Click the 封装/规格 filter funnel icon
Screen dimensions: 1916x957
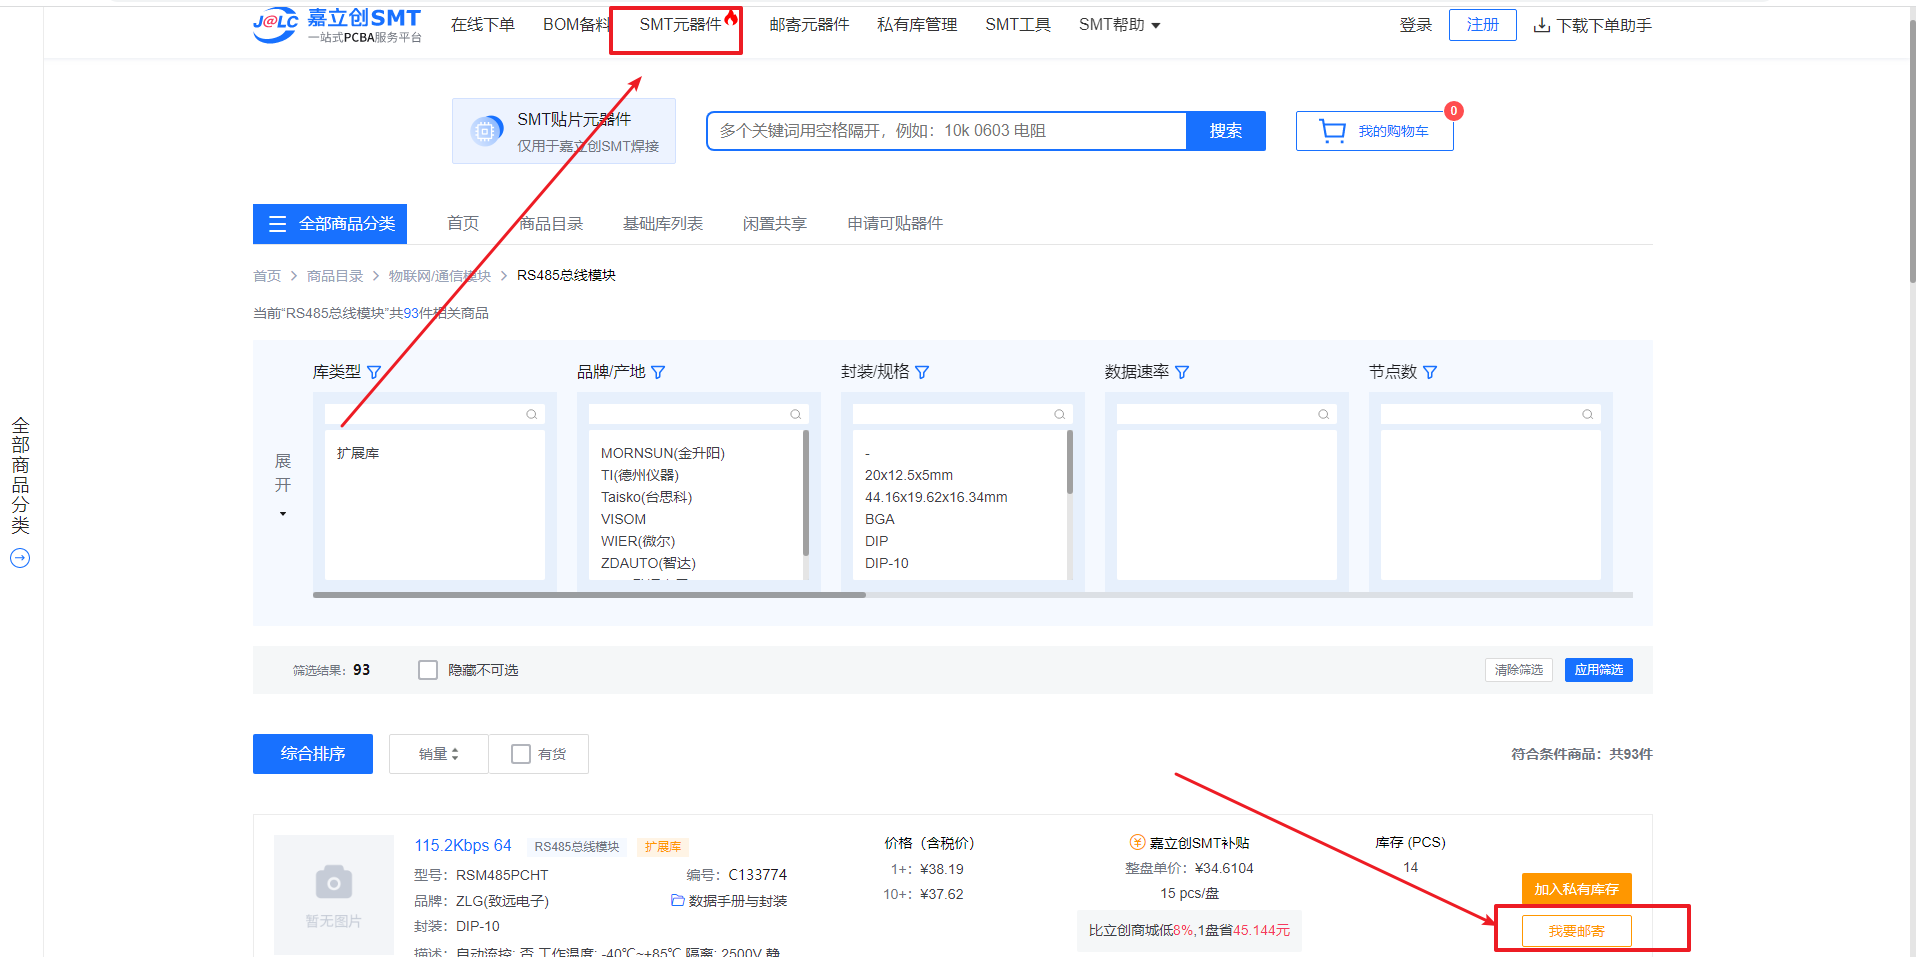[922, 372]
